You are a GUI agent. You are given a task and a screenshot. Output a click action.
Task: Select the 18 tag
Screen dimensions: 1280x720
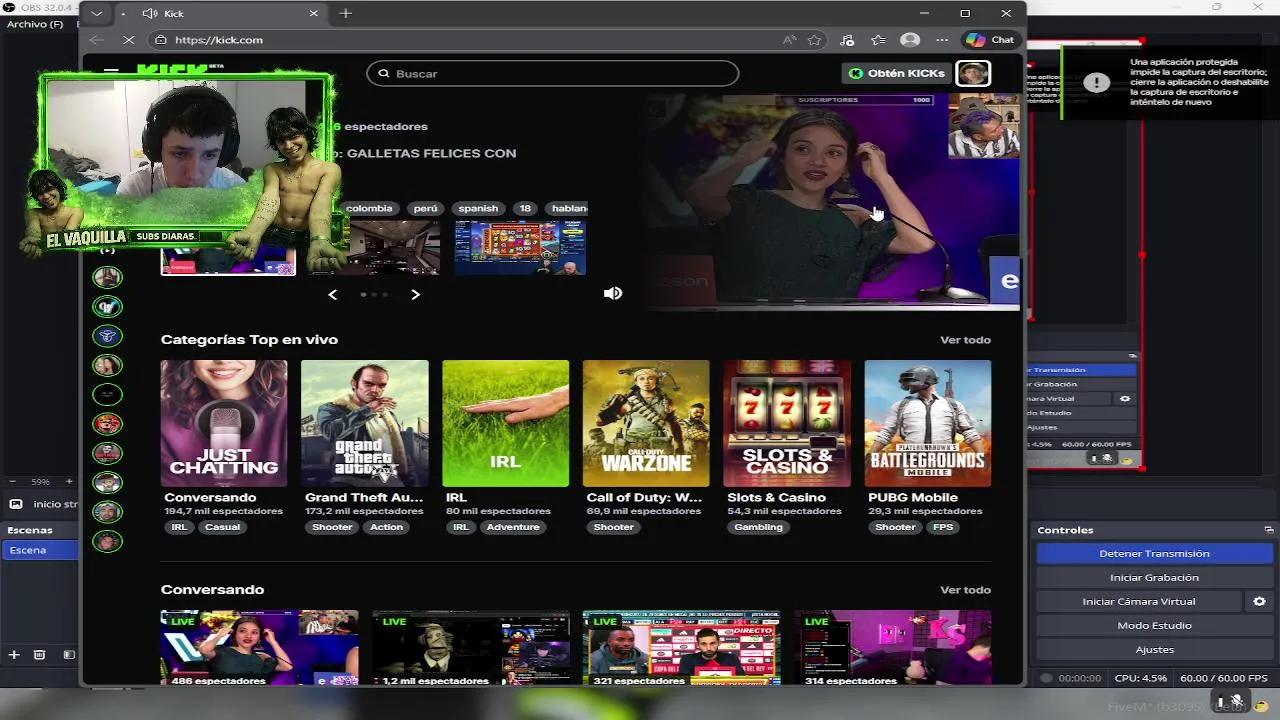(x=525, y=208)
